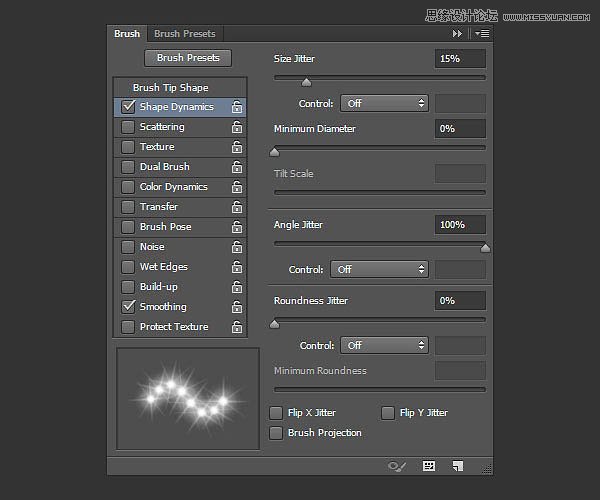Switch to the Brush tab

click(127, 34)
